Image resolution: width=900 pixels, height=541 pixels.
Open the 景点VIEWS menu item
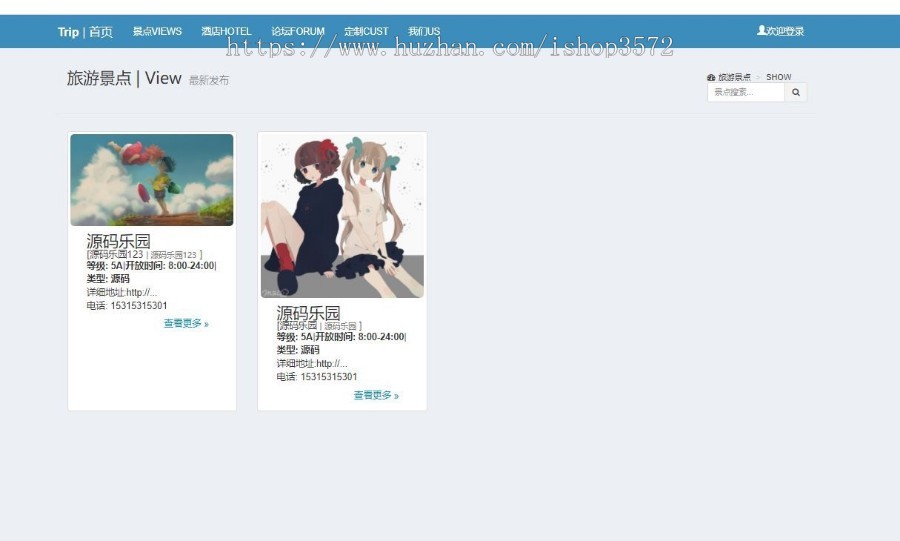tap(157, 32)
